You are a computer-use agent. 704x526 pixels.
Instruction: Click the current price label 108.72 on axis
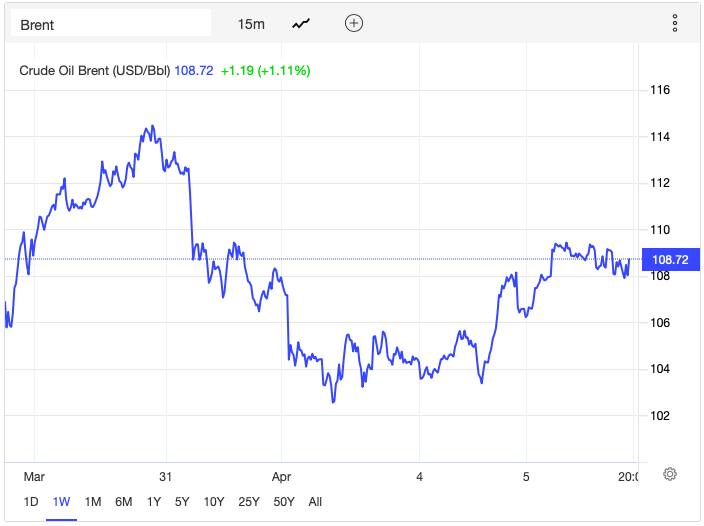pyautogui.click(x=670, y=259)
